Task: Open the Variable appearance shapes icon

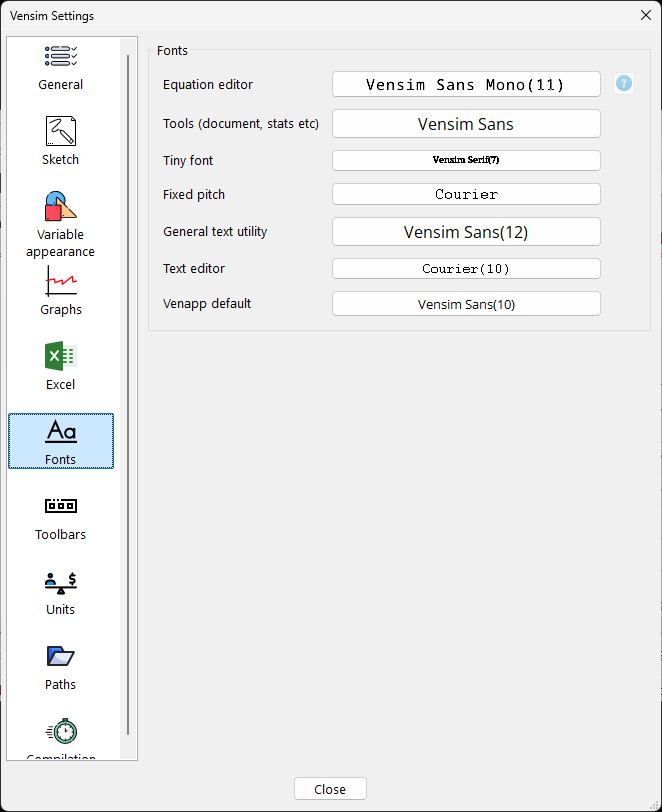Action: [61, 207]
